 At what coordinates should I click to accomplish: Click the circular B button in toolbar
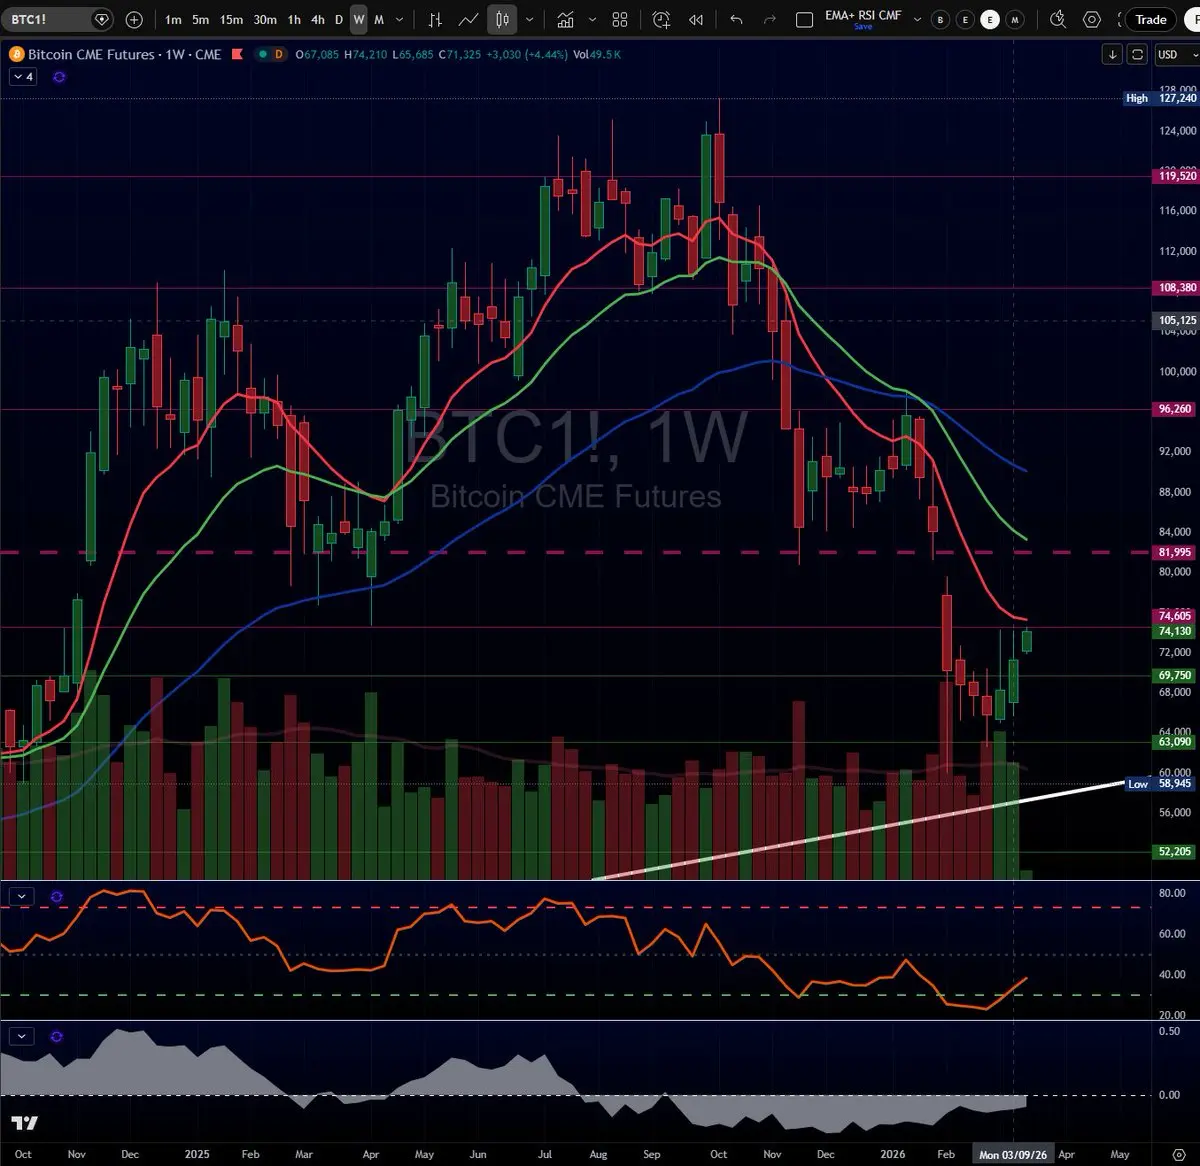coord(940,20)
